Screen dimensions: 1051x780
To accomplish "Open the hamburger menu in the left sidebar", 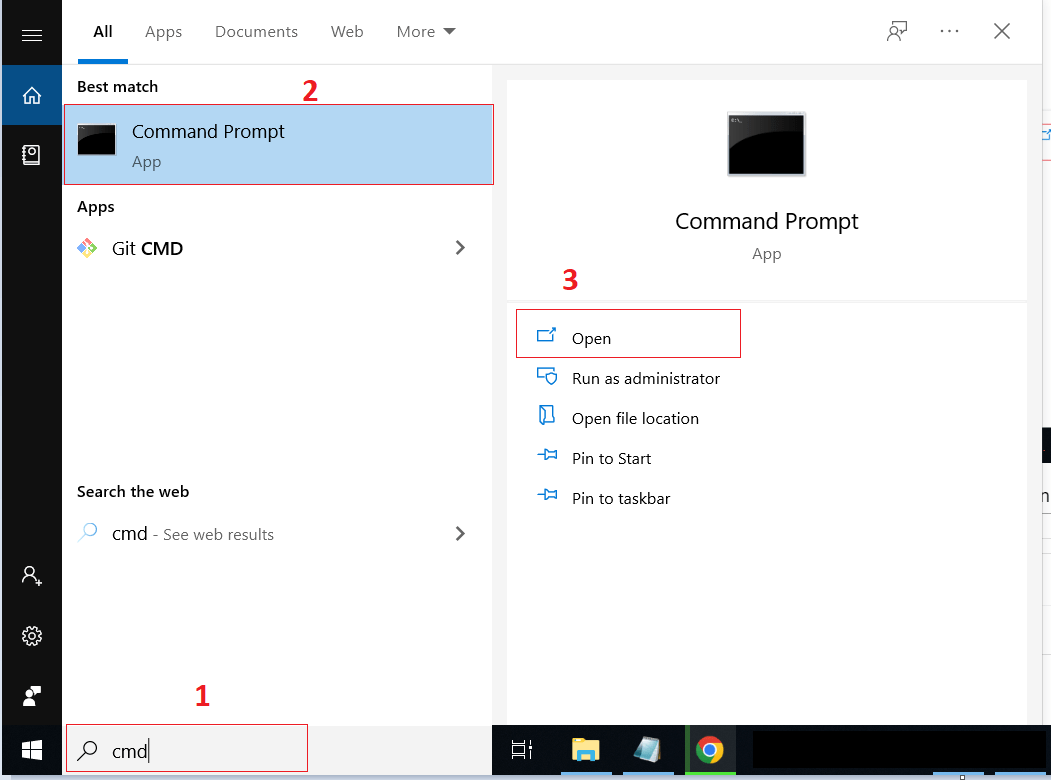I will click(x=31, y=31).
